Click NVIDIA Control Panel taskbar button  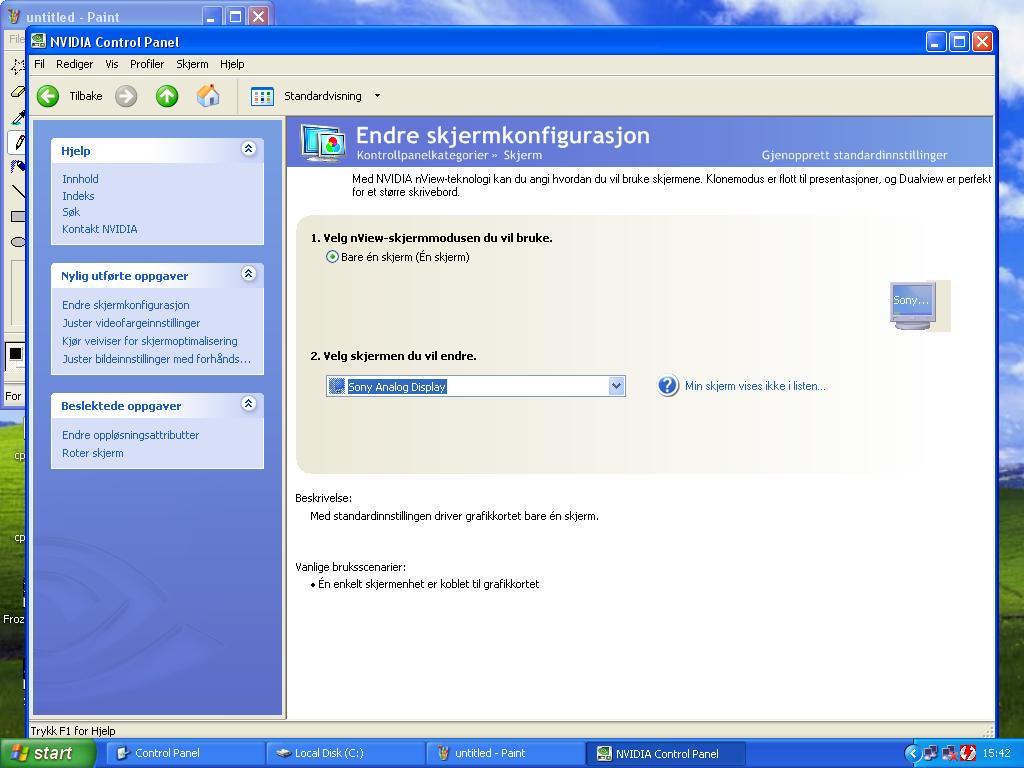[665, 754]
